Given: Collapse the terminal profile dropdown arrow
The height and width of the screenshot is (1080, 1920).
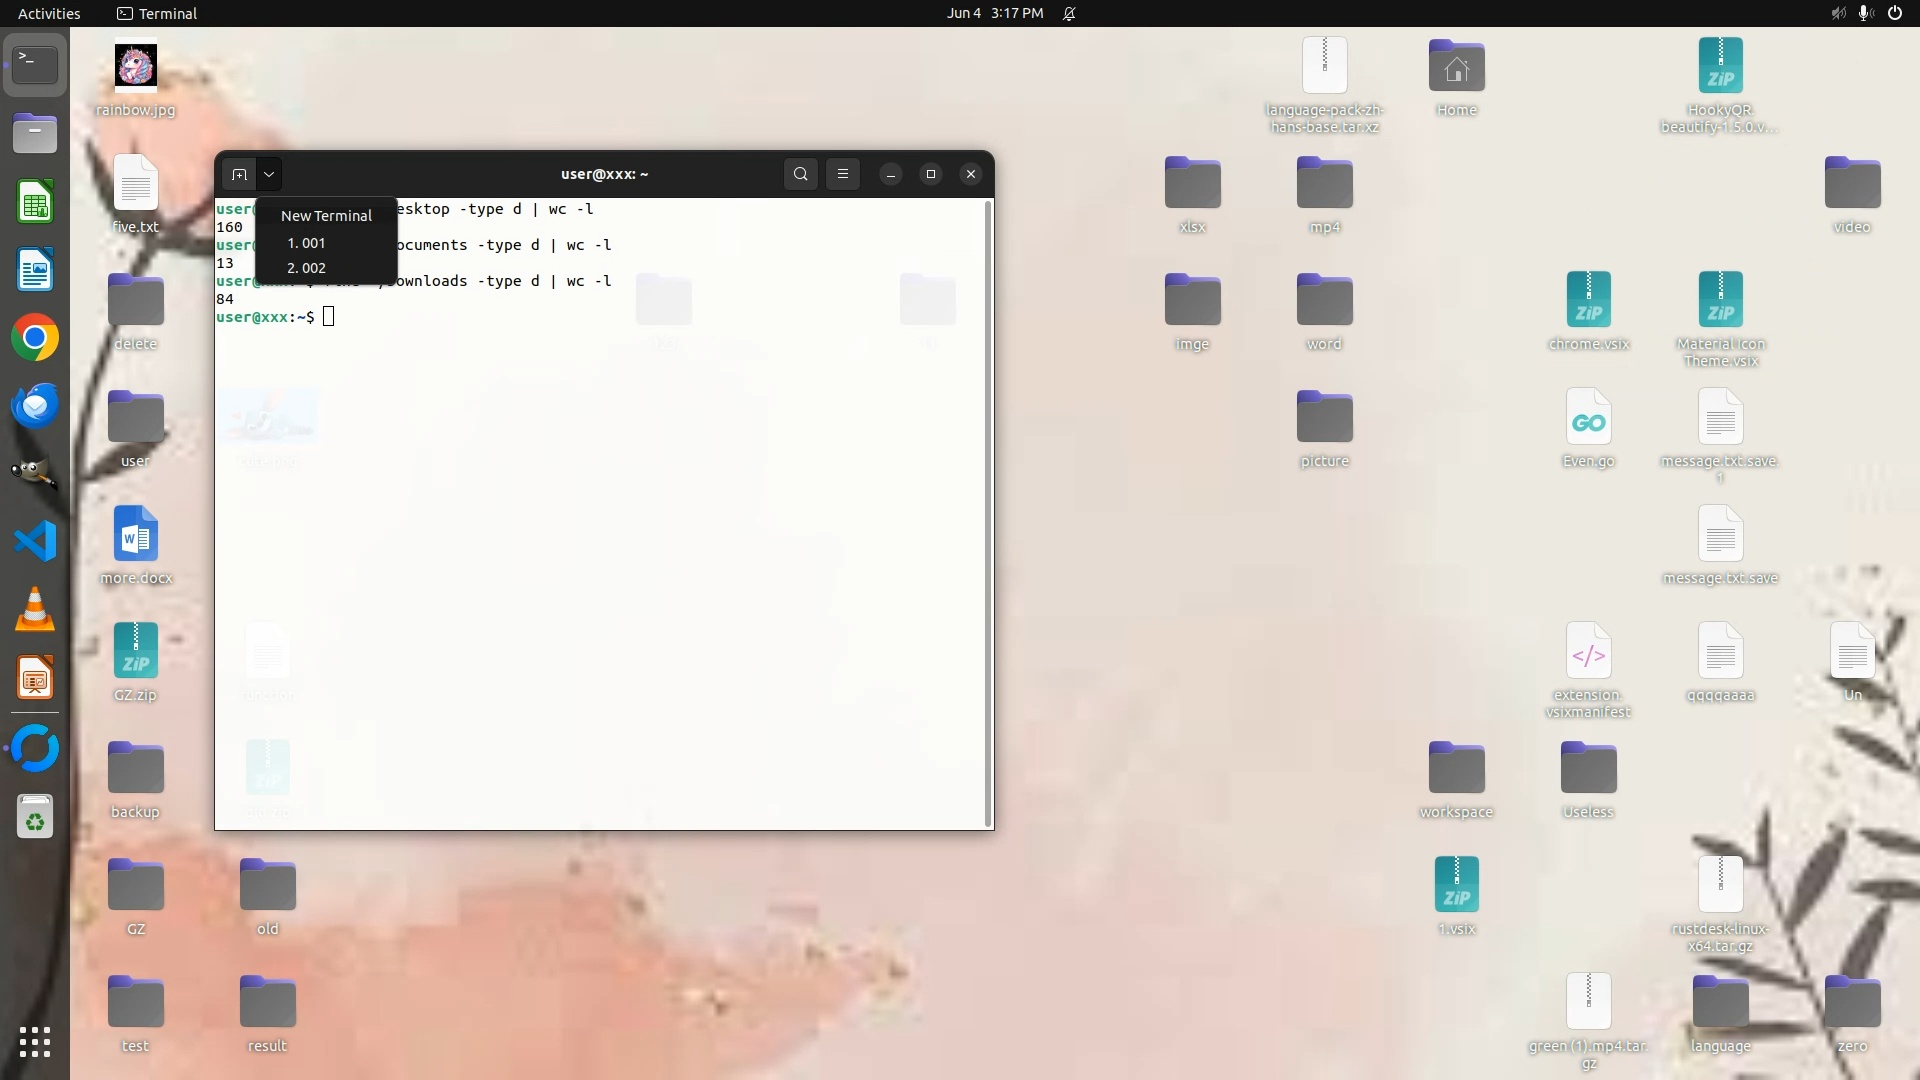Looking at the screenshot, I should (269, 174).
